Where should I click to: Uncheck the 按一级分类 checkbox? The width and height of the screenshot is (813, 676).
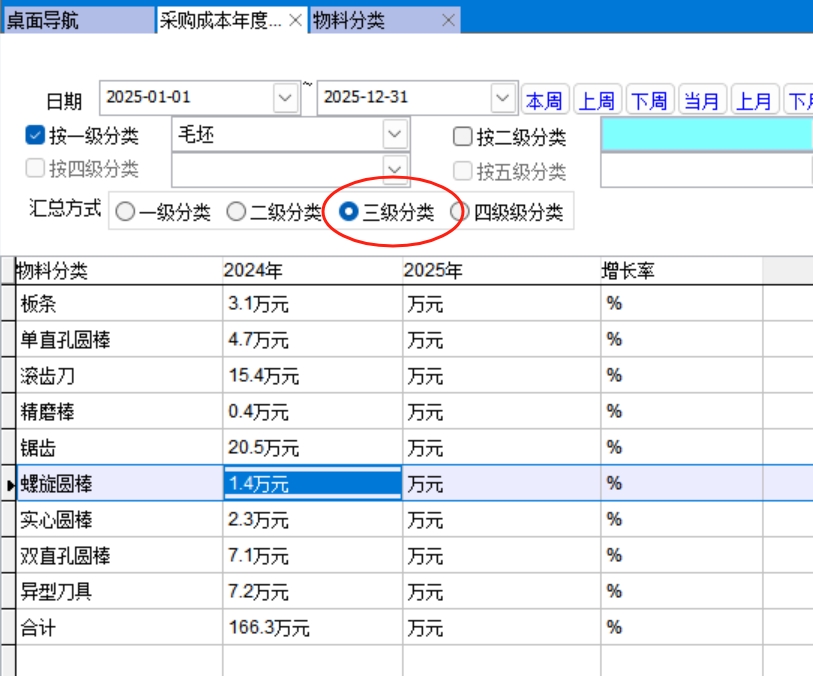pos(35,136)
